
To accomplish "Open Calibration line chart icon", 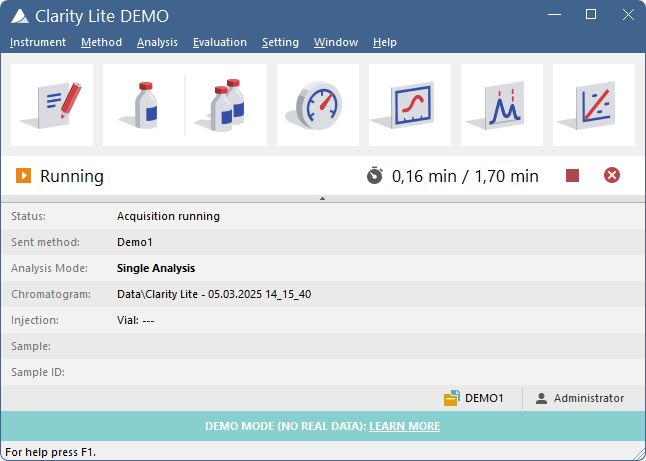I will click(594, 105).
